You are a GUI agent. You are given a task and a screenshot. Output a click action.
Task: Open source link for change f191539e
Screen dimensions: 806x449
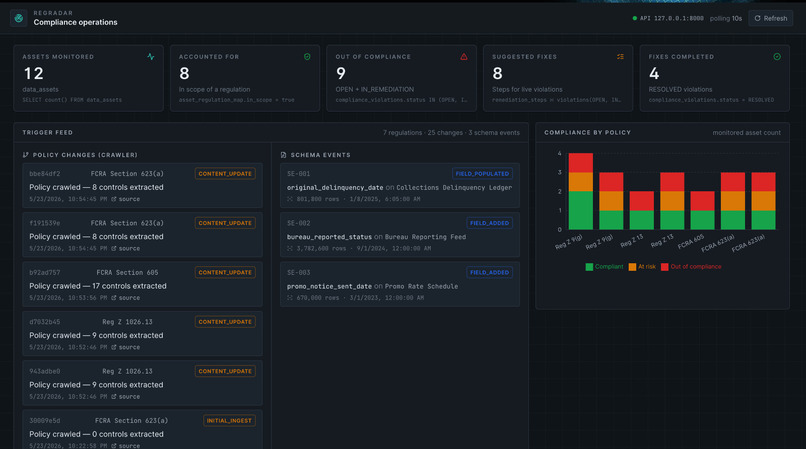(x=125, y=248)
